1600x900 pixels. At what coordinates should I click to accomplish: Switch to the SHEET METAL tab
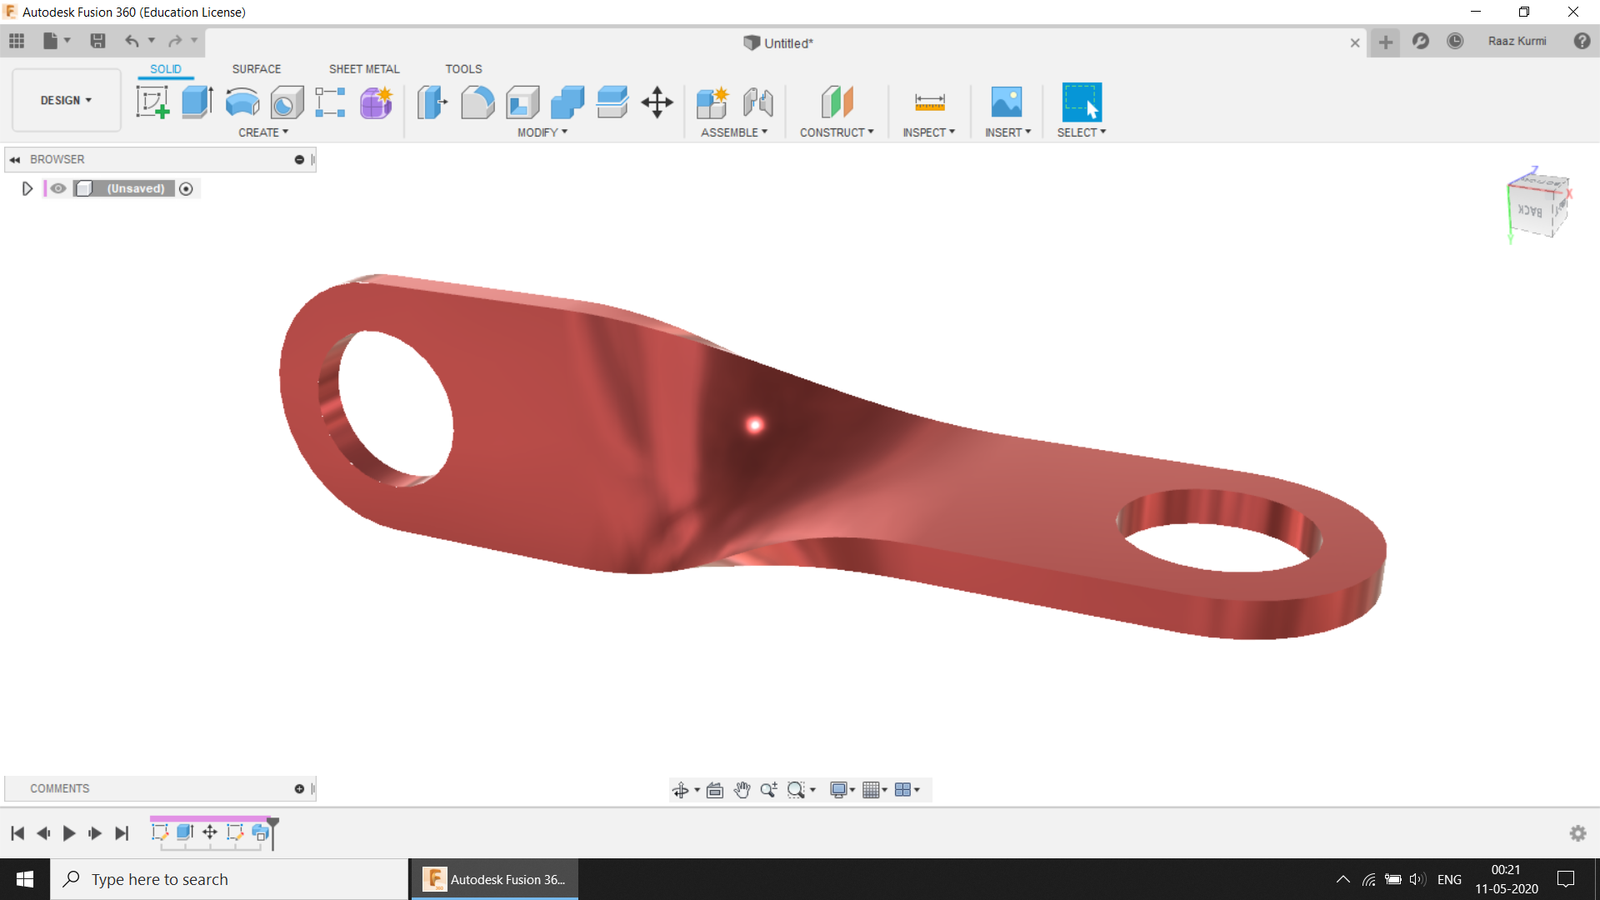pos(364,69)
